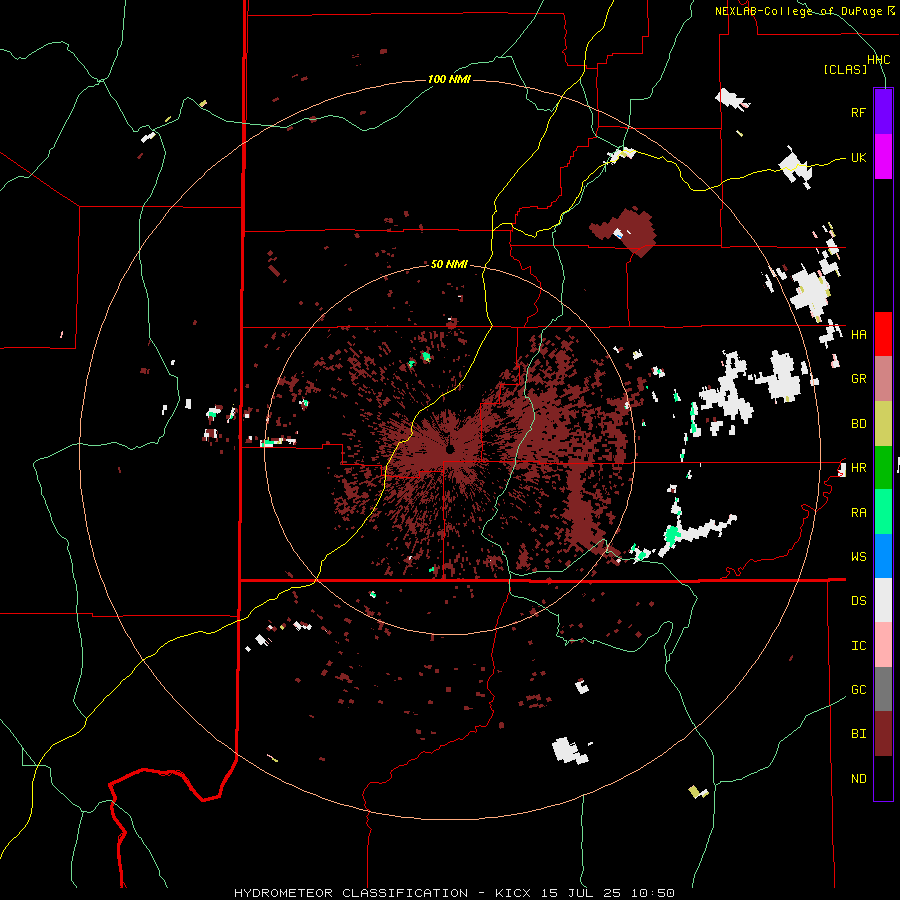This screenshot has height=900, width=900.
Task: Click the red HA legend swatch
Action: click(883, 334)
